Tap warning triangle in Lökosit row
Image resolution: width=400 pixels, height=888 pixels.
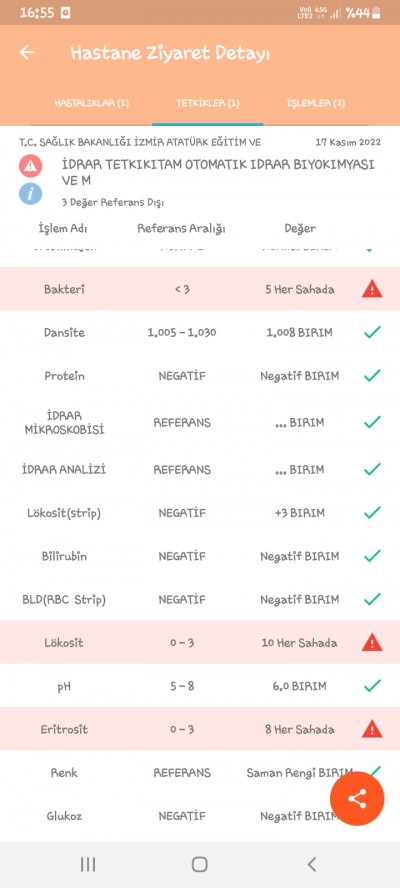(372, 643)
